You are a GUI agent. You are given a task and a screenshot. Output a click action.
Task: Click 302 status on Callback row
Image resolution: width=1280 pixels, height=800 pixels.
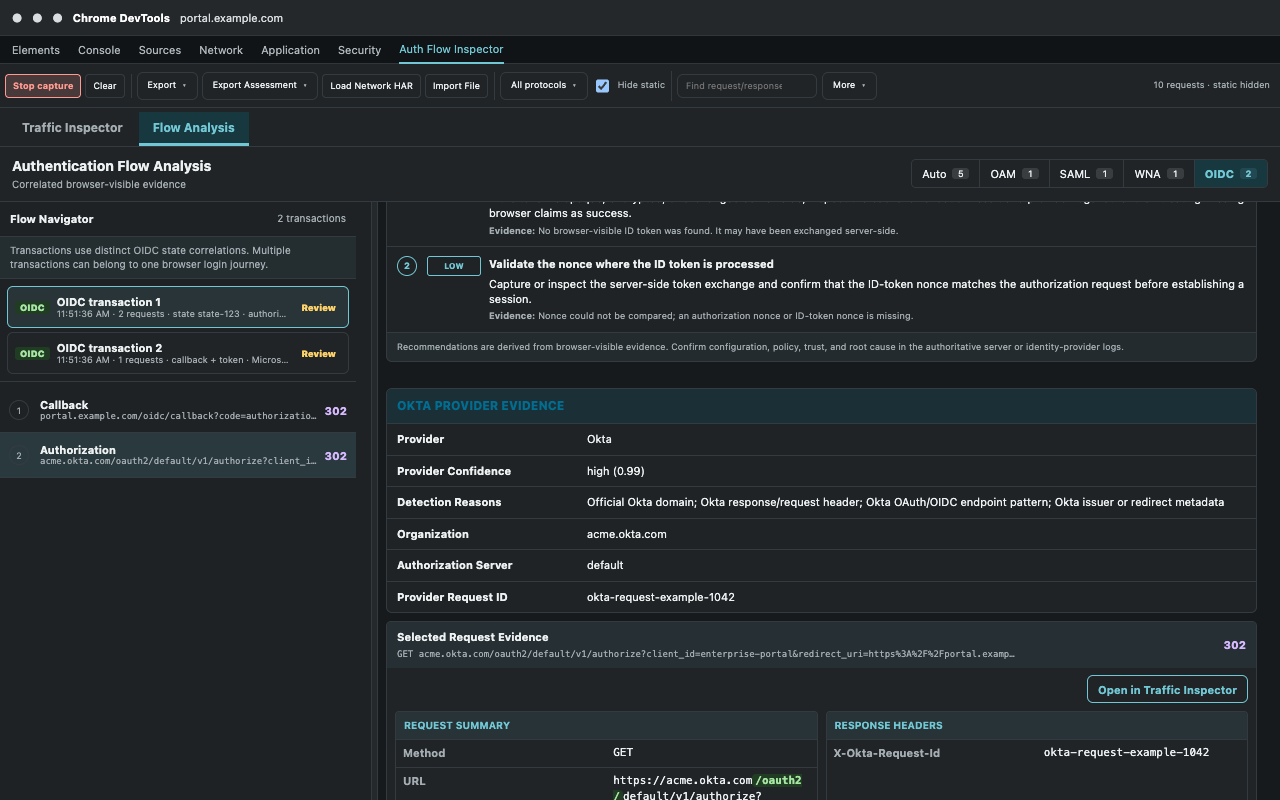coord(336,411)
